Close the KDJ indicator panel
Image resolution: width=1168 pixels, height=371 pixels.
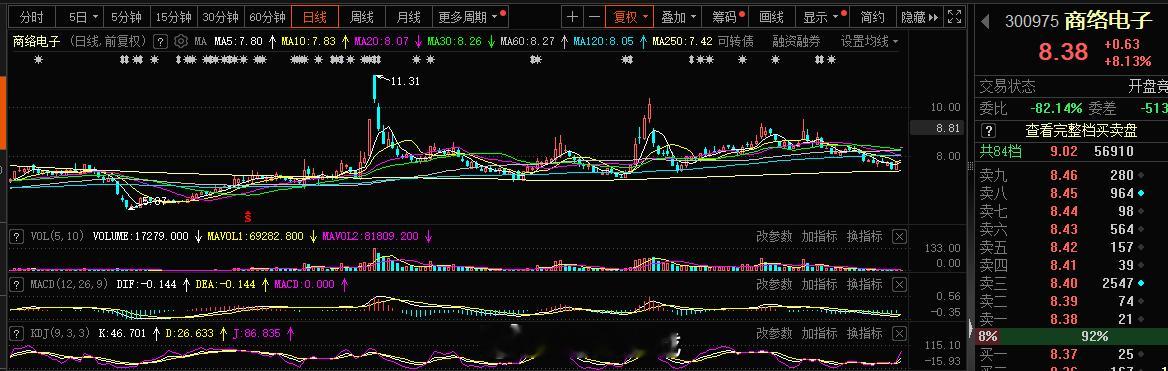pos(899,333)
